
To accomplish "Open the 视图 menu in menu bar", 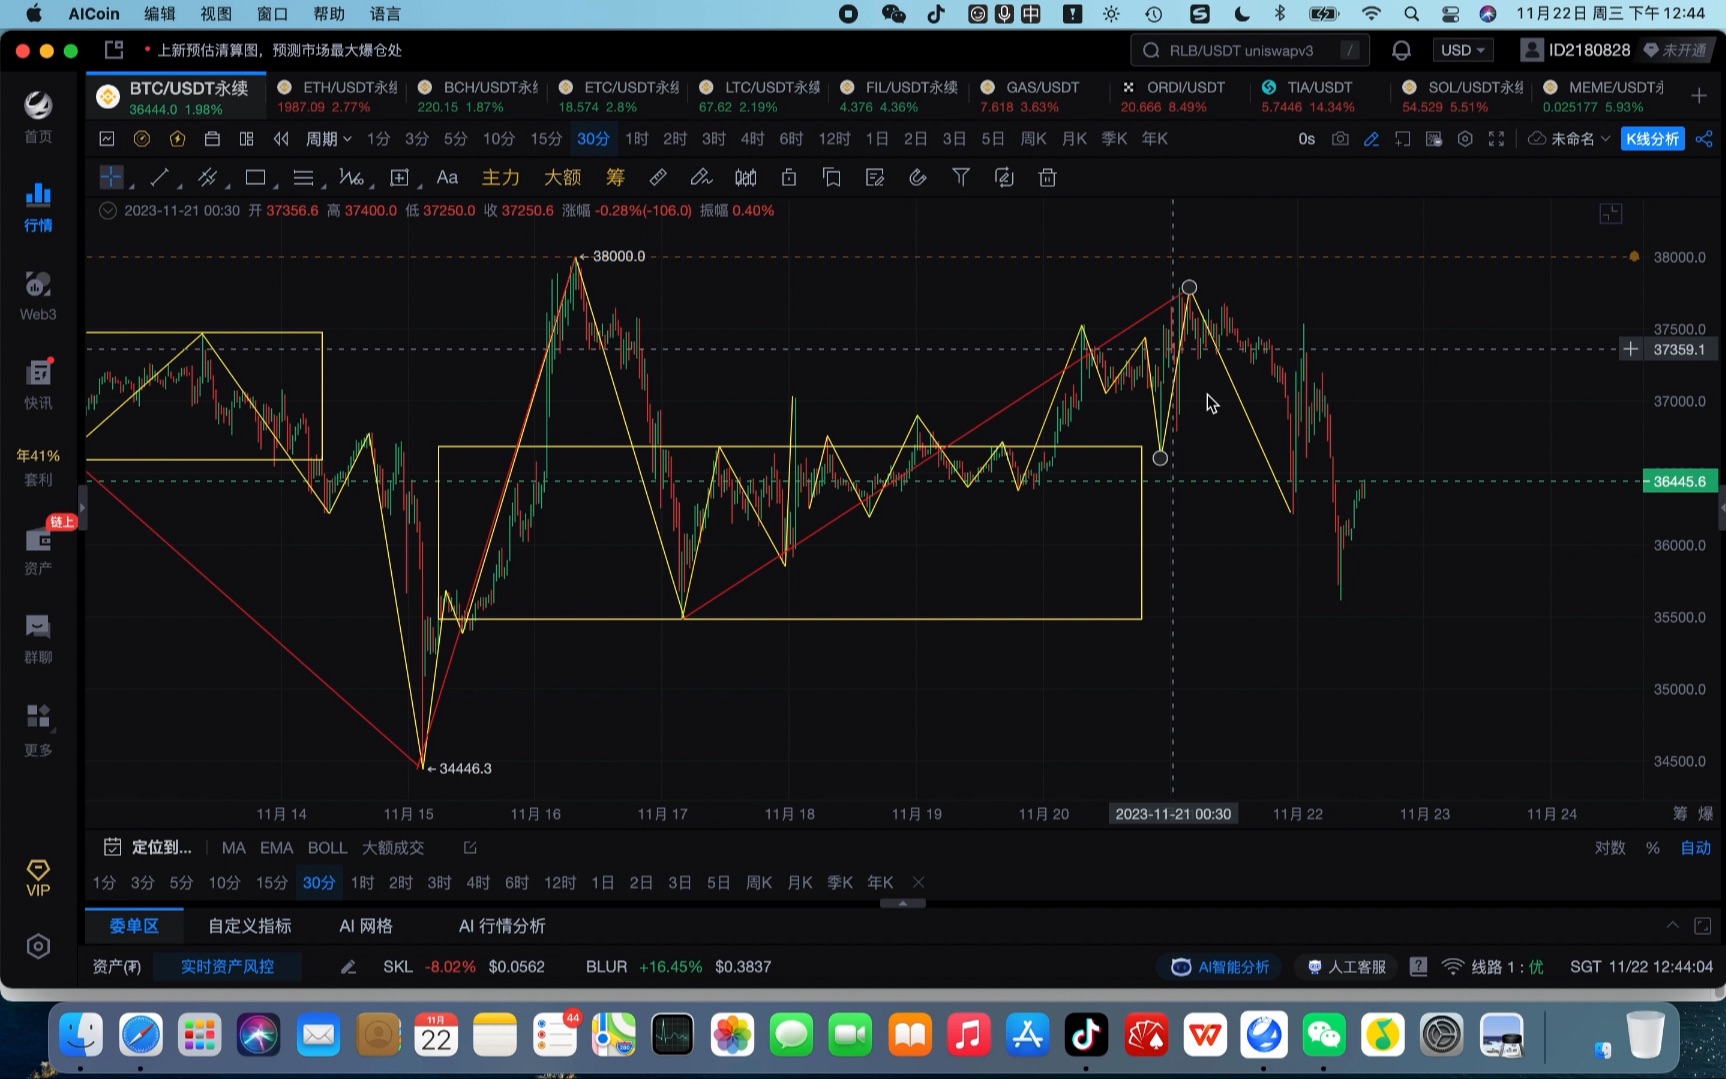I will pyautogui.click(x=216, y=14).
